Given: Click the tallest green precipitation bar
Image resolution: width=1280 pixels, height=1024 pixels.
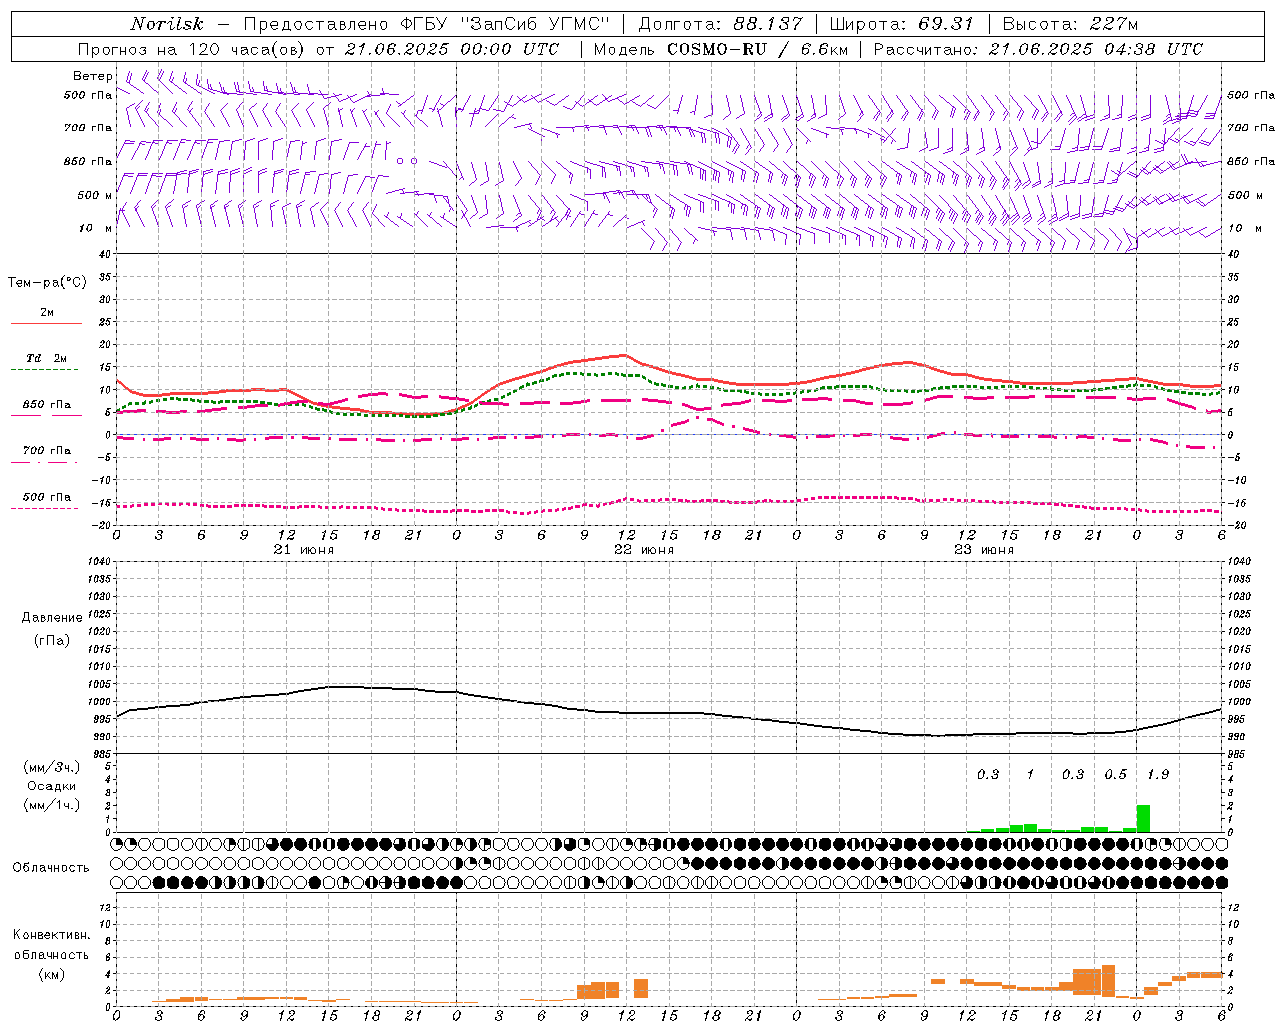Looking at the screenshot, I should [1143, 818].
